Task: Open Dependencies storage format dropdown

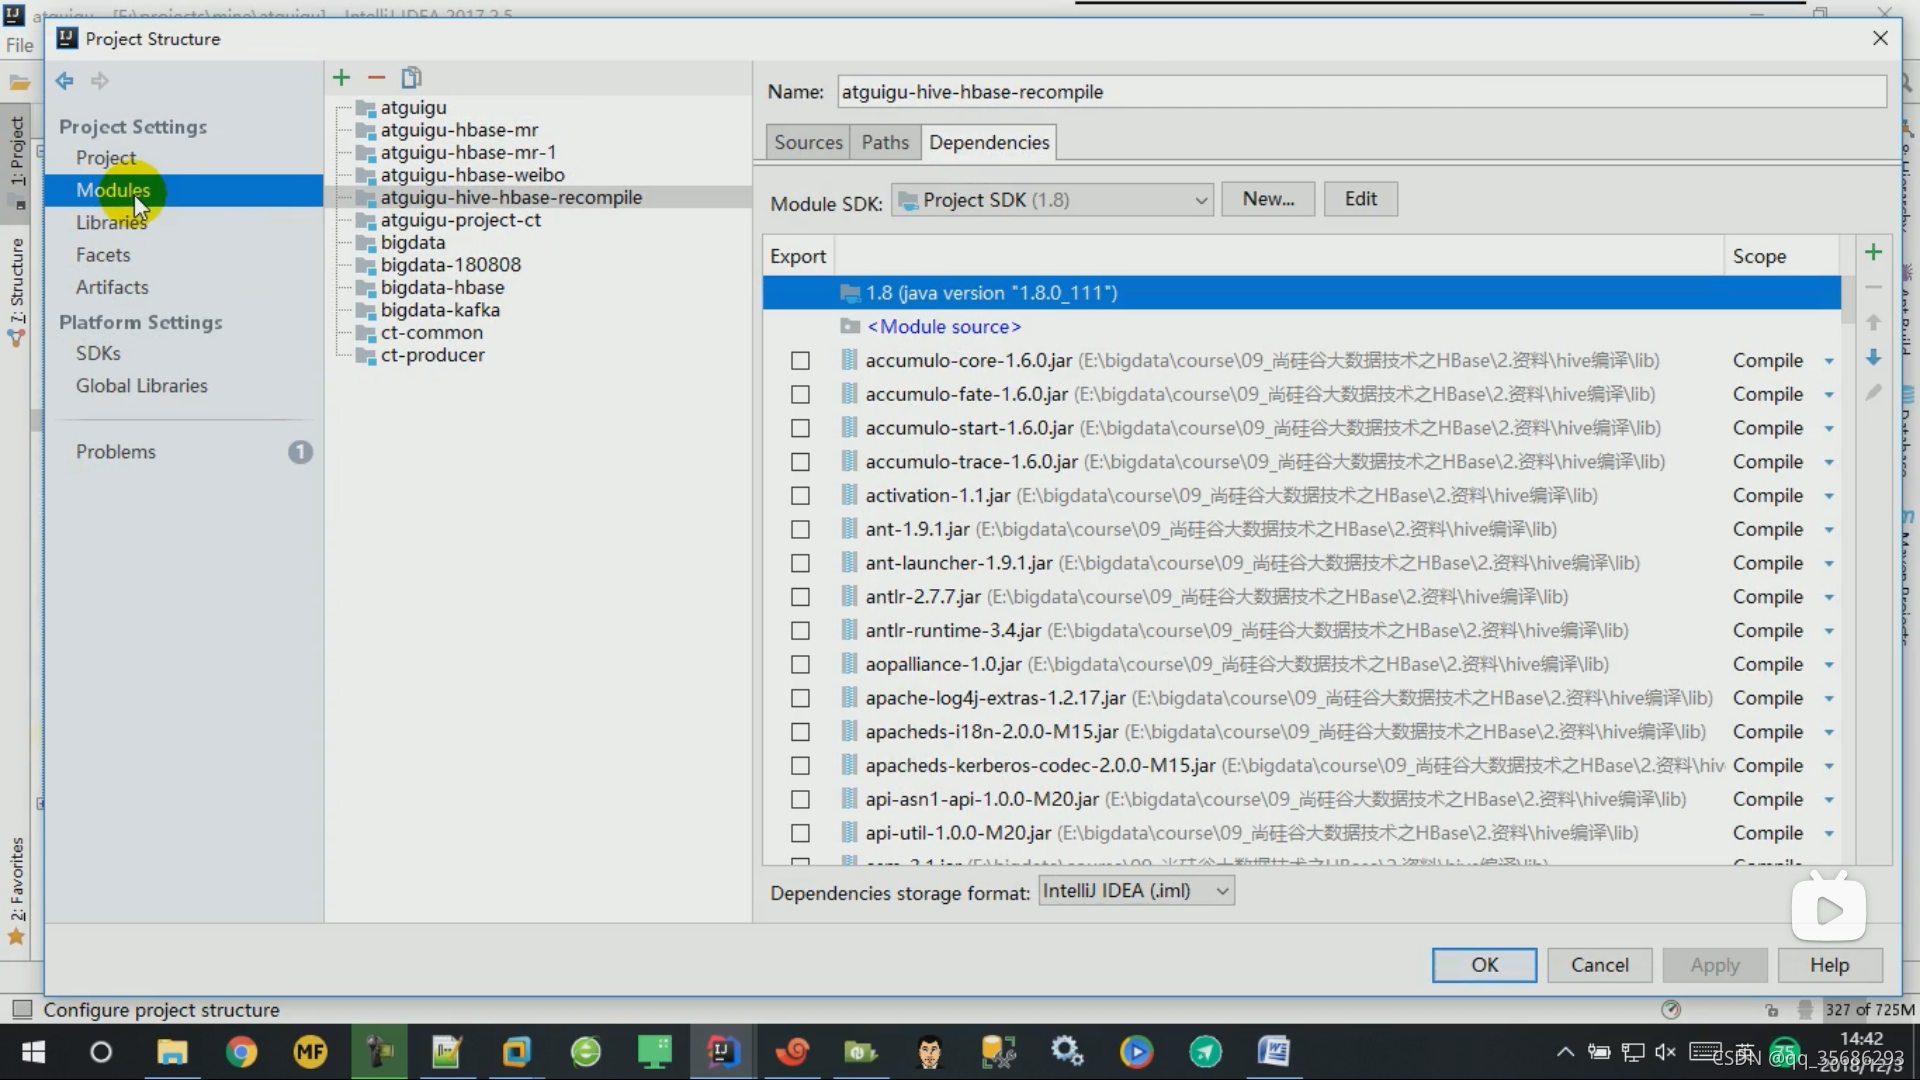Action: 1136,891
